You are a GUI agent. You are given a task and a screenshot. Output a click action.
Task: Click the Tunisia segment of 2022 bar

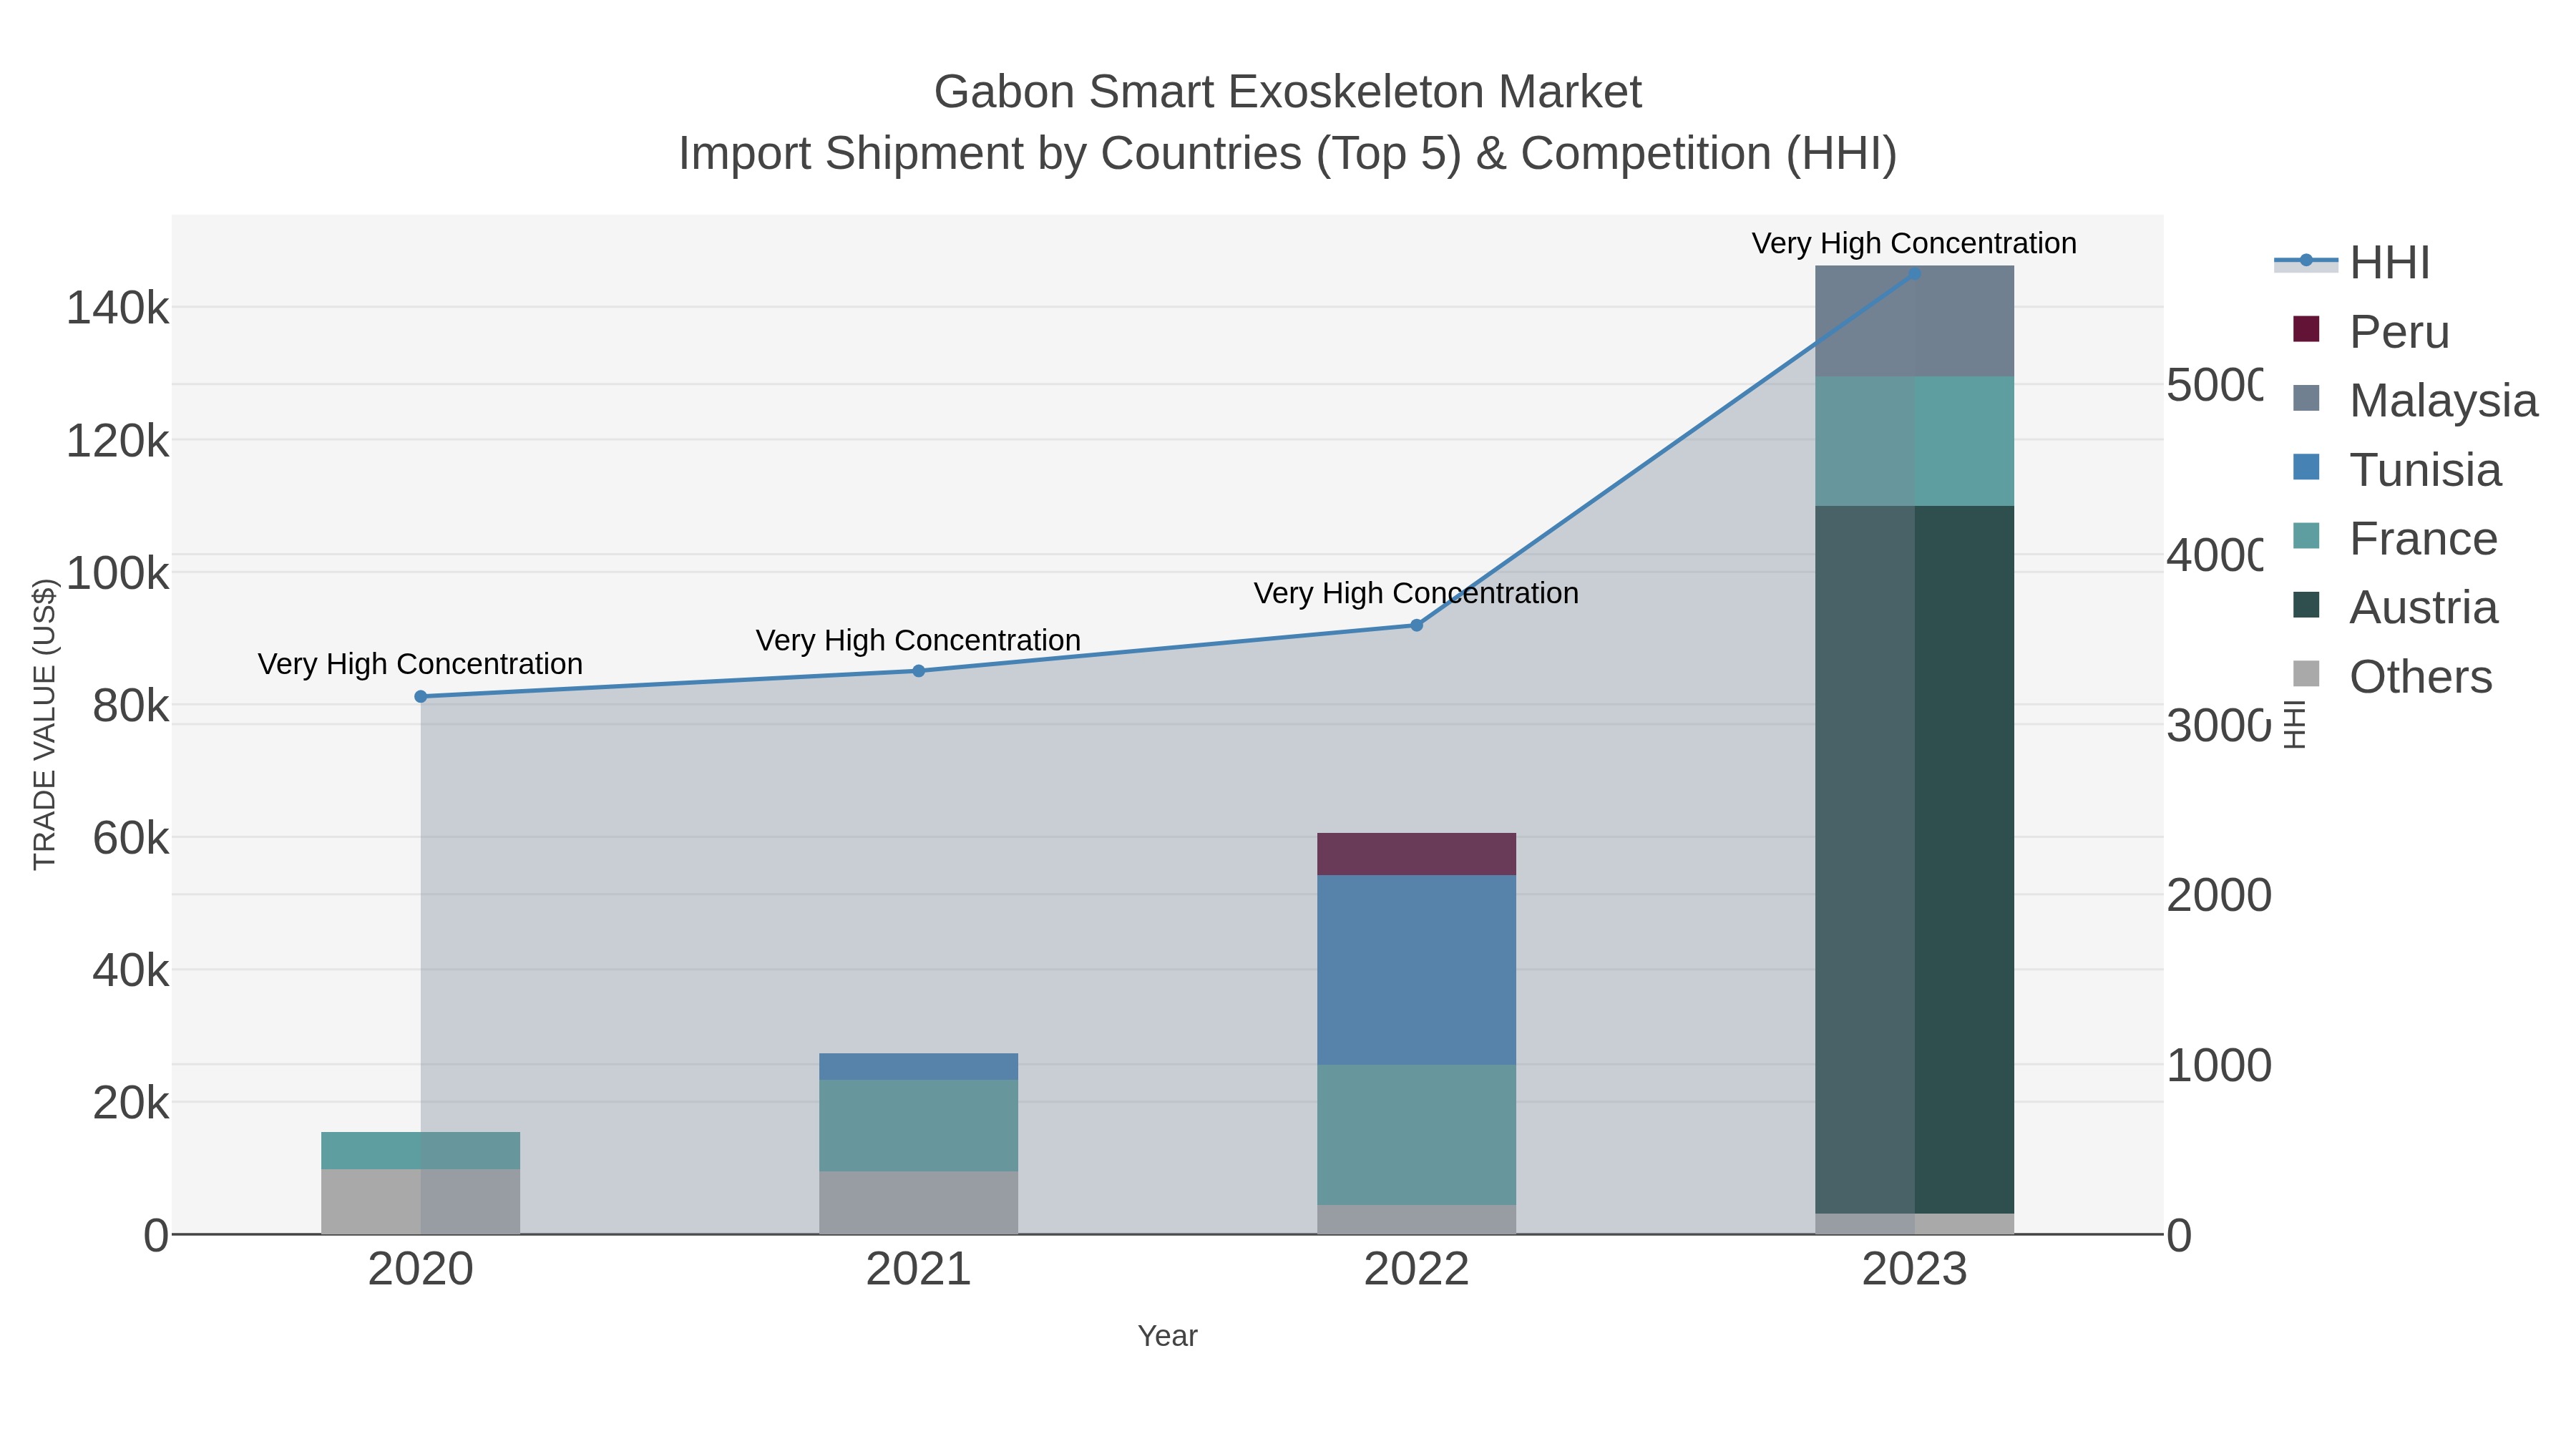(x=1416, y=970)
